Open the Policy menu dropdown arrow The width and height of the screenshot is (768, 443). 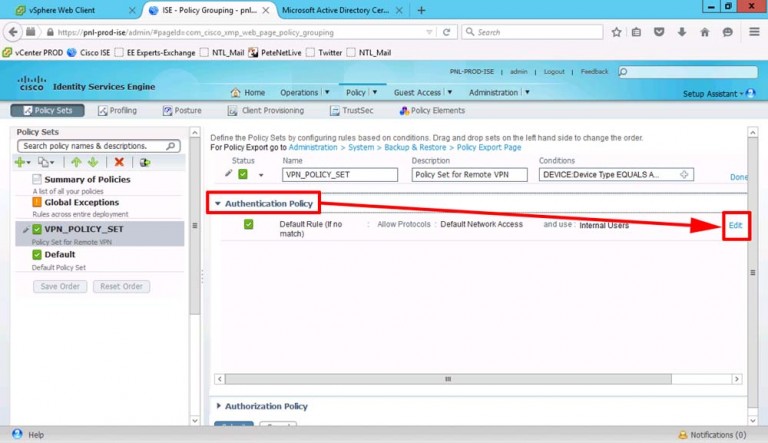tap(375, 92)
